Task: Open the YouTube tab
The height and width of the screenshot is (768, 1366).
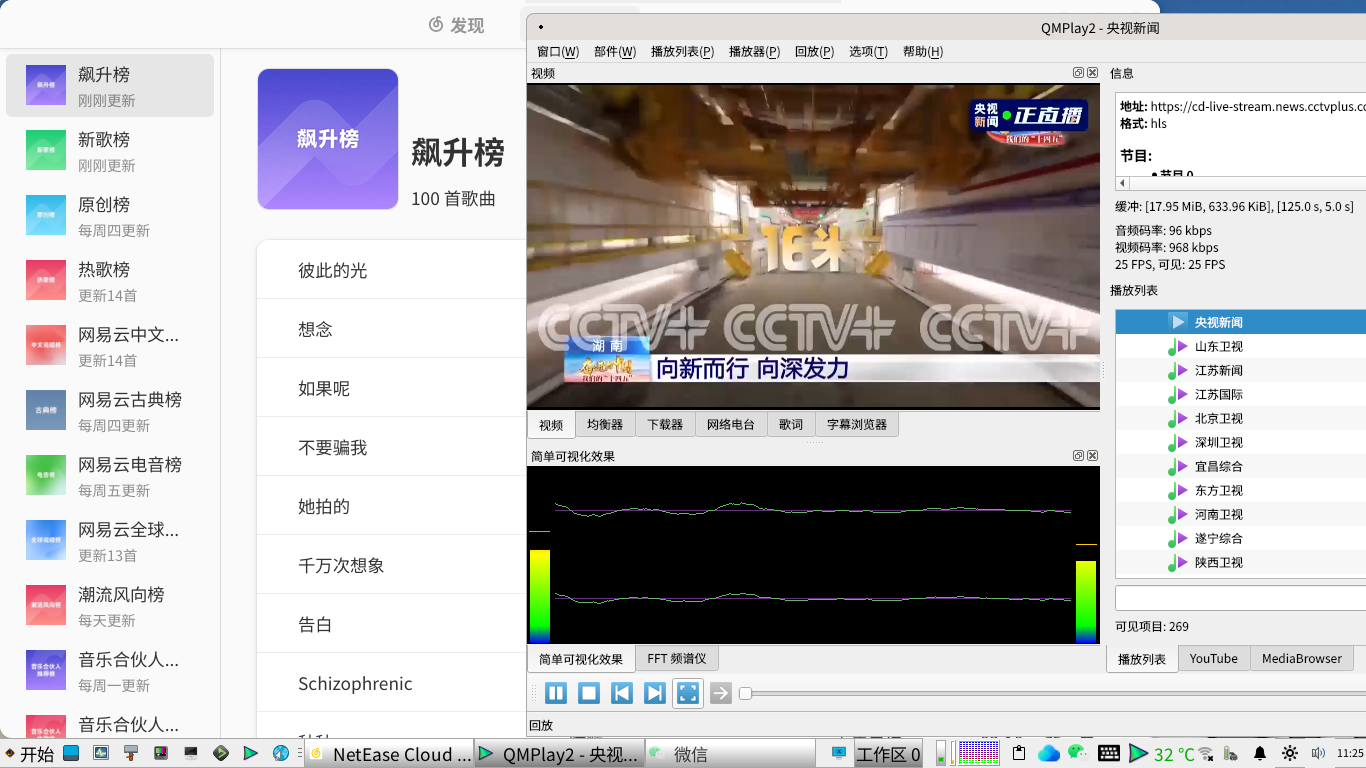Action: click(1213, 659)
